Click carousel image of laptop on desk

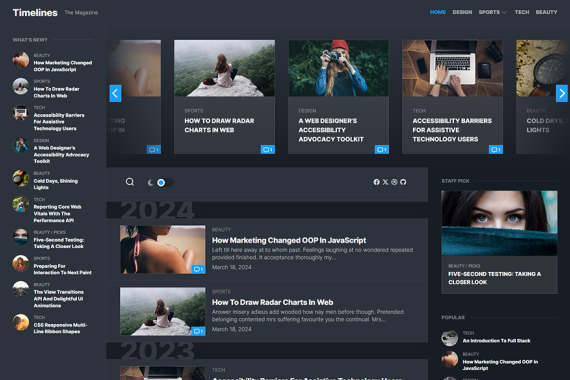[453, 68]
